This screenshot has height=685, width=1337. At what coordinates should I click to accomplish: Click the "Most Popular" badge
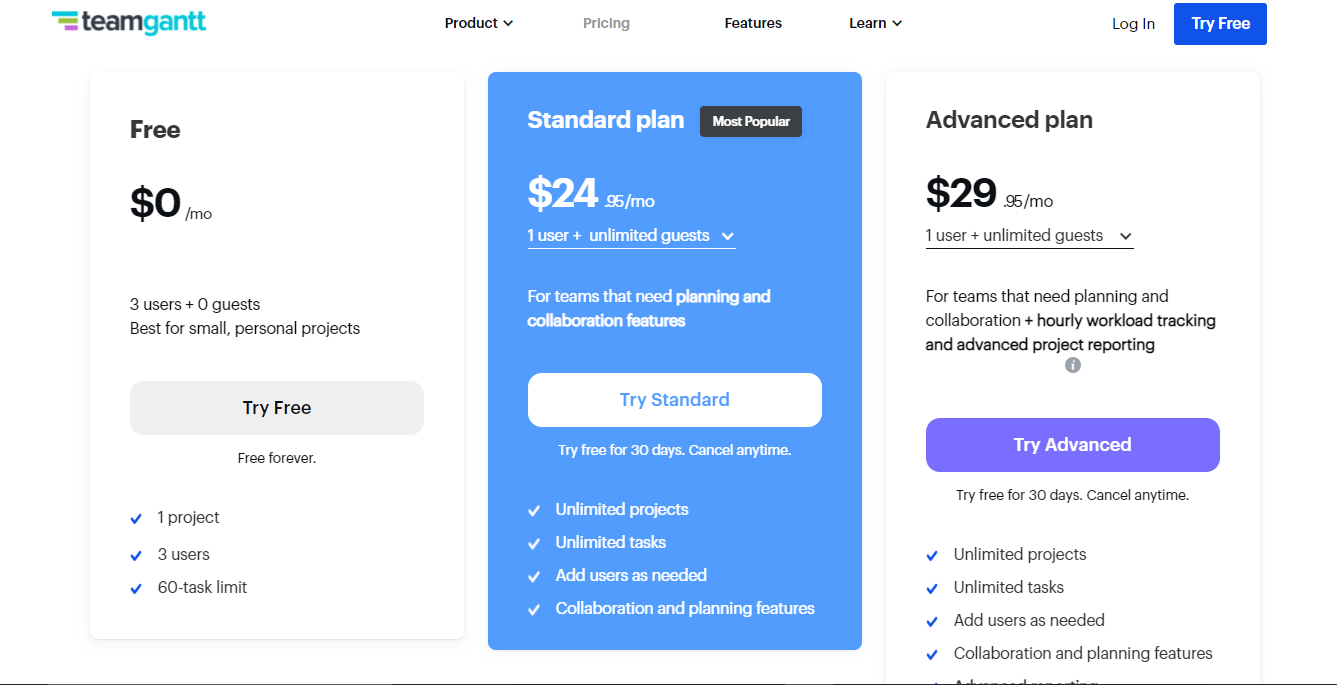pos(751,121)
